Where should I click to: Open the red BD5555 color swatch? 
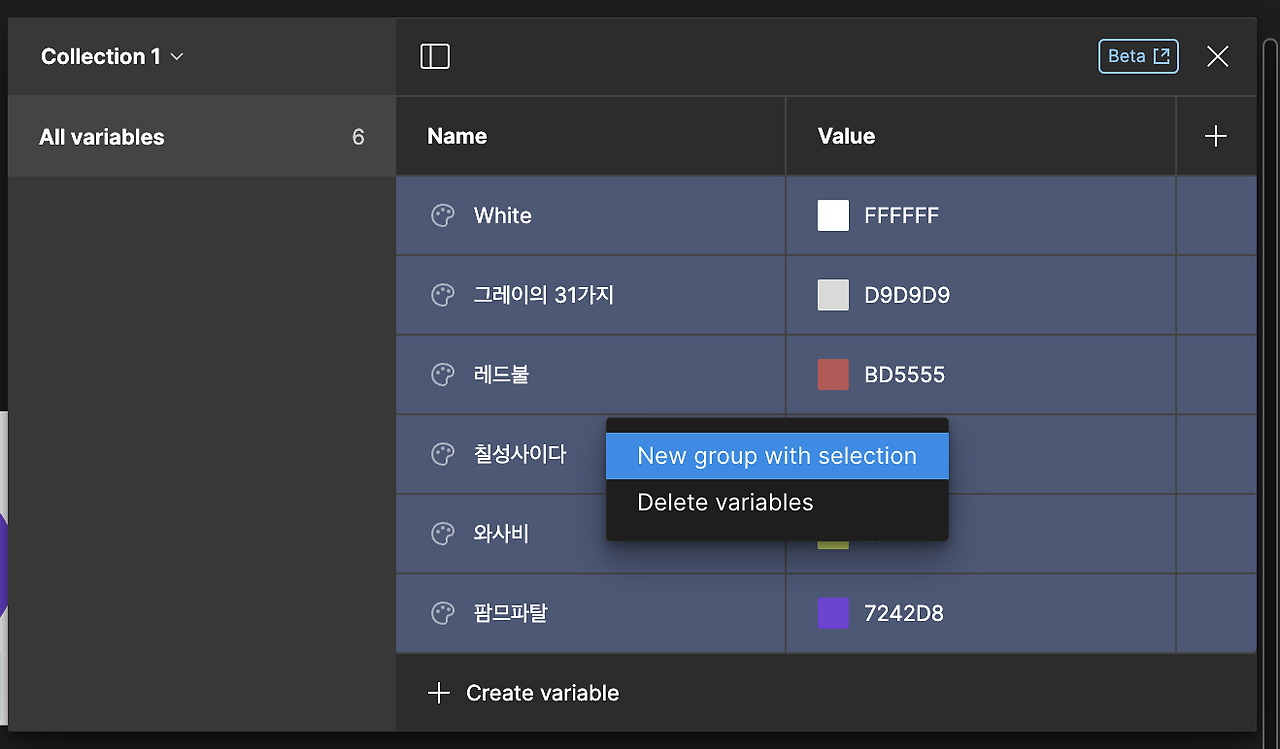[833, 375]
